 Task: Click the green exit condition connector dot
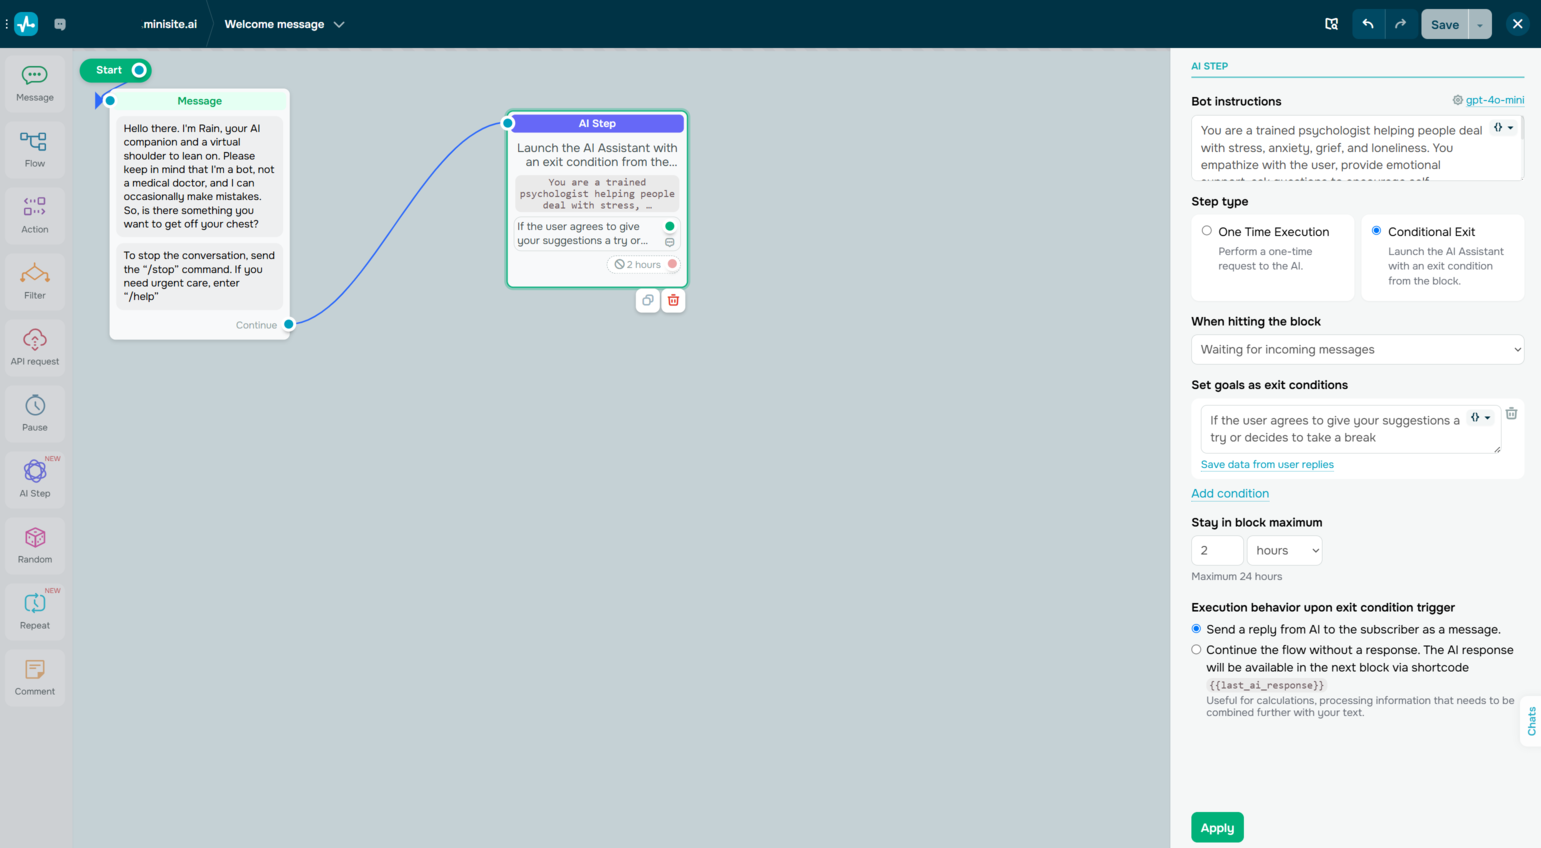[670, 226]
